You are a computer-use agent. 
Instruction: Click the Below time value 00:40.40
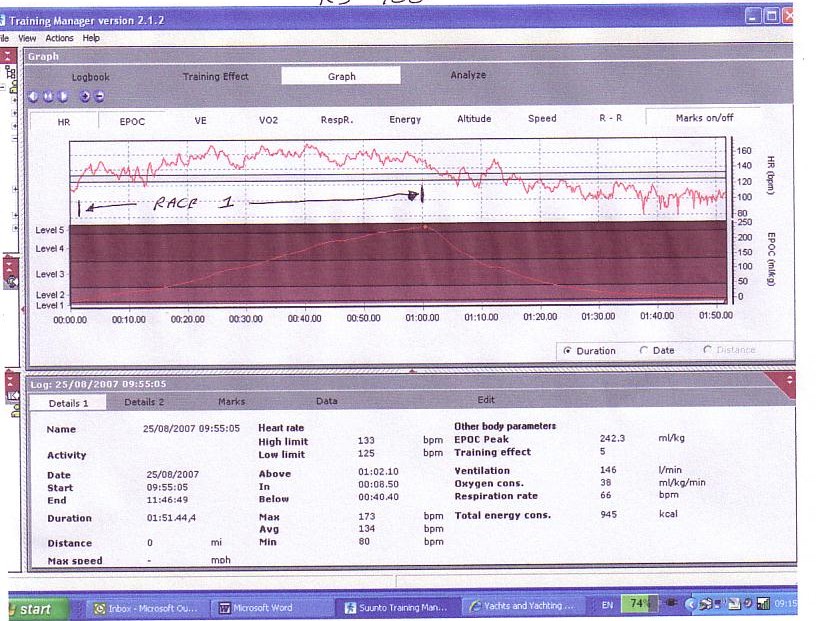(378, 497)
